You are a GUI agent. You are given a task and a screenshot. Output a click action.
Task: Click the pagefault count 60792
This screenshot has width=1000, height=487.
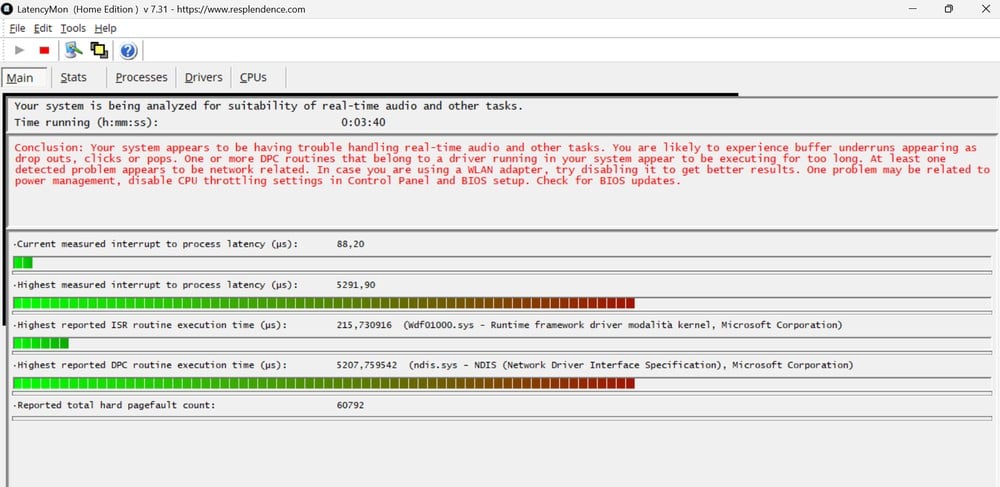tap(350, 405)
